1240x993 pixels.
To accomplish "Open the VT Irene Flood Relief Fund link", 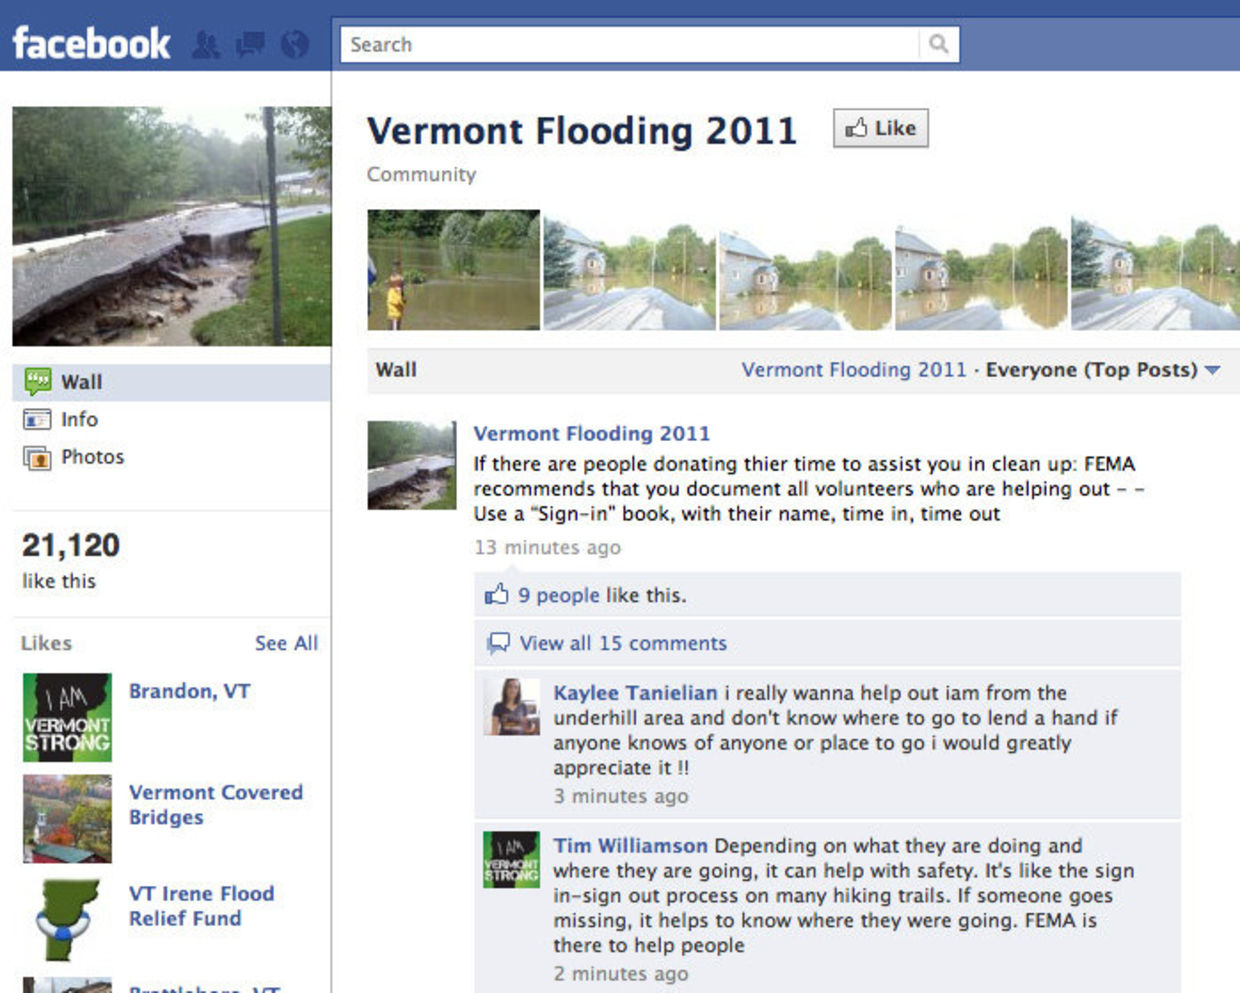I will (x=201, y=905).
